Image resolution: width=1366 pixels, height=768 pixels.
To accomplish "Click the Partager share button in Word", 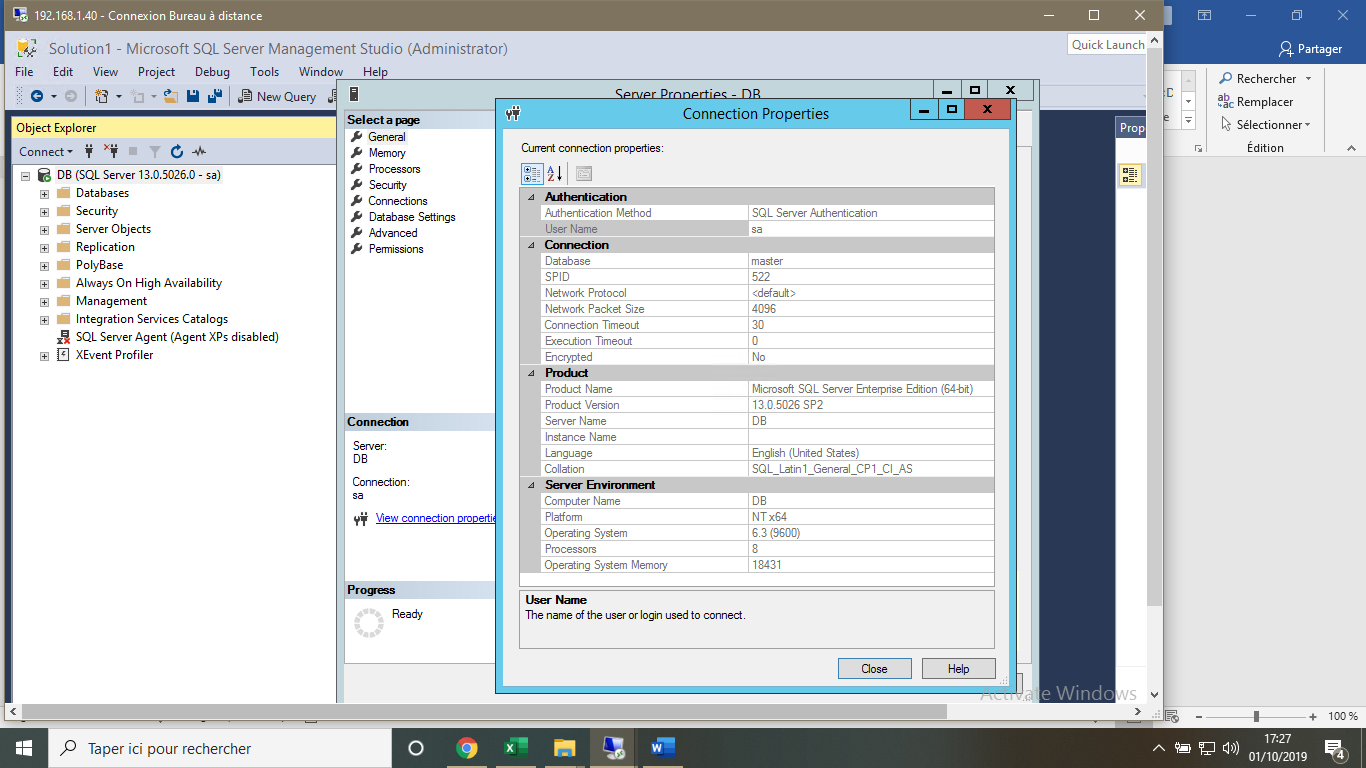I will (x=1311, y=49).
